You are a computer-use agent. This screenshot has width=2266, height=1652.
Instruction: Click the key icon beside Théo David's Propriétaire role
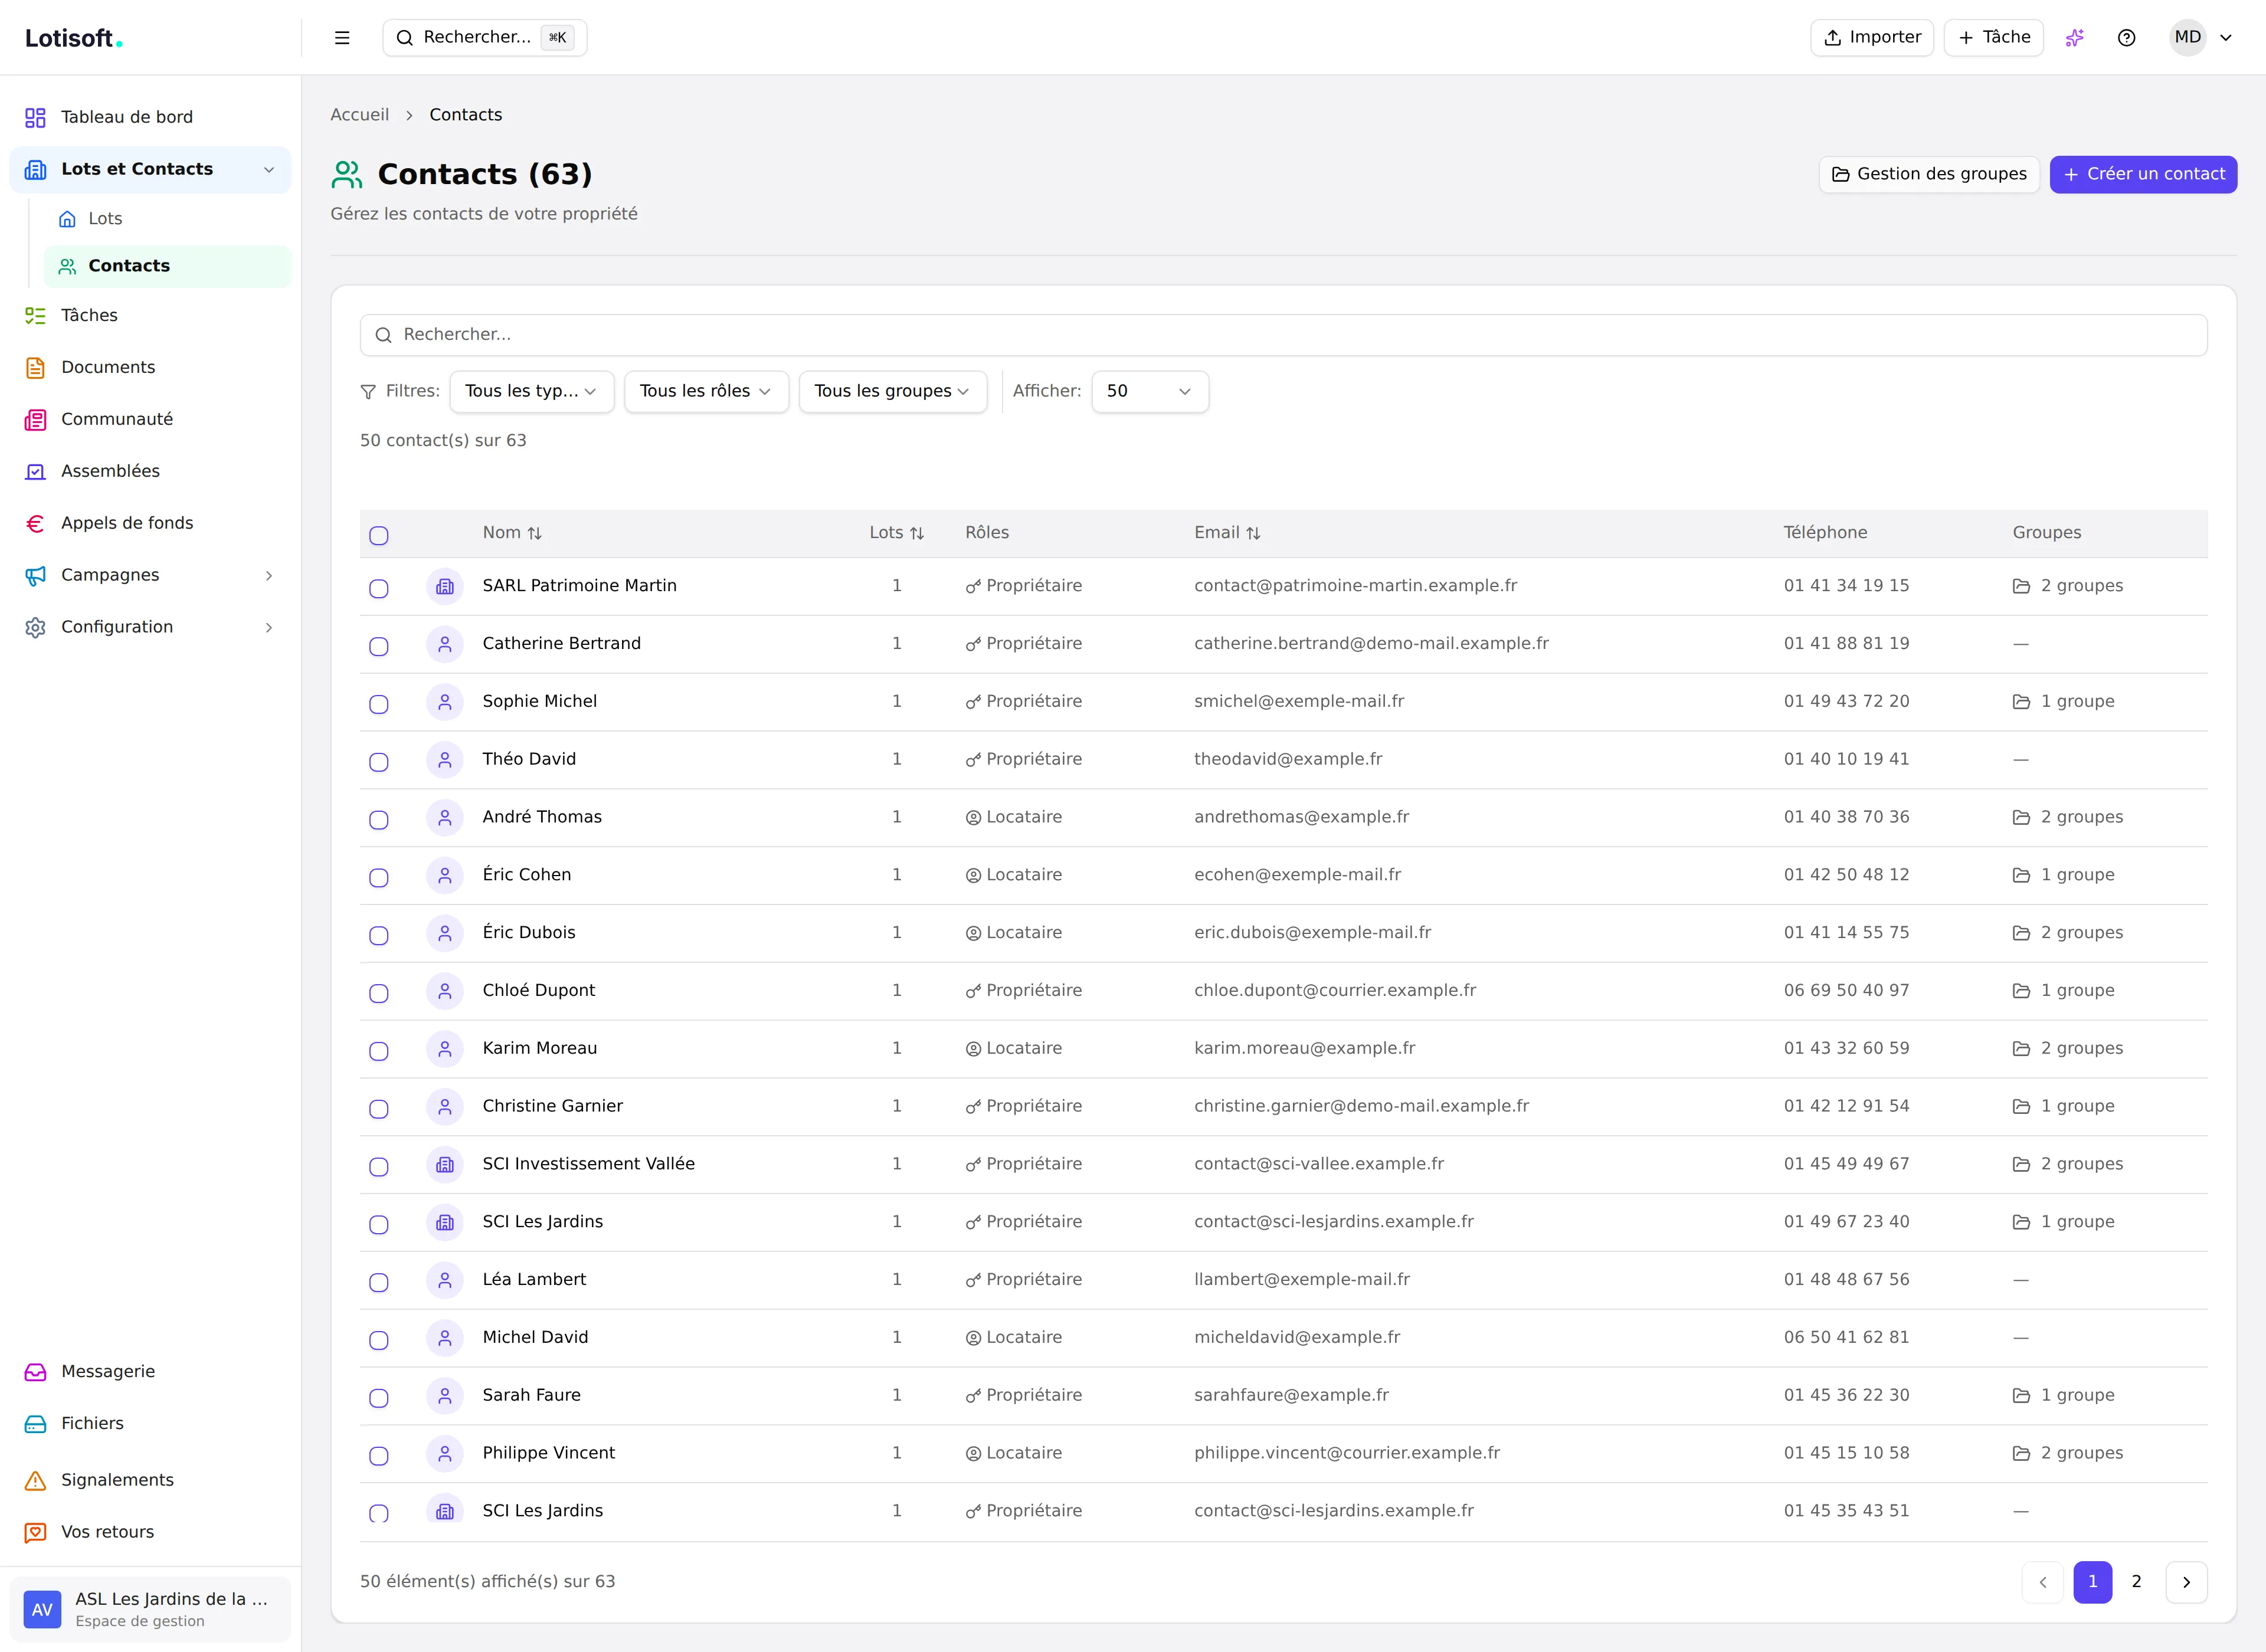coord(973,760)
